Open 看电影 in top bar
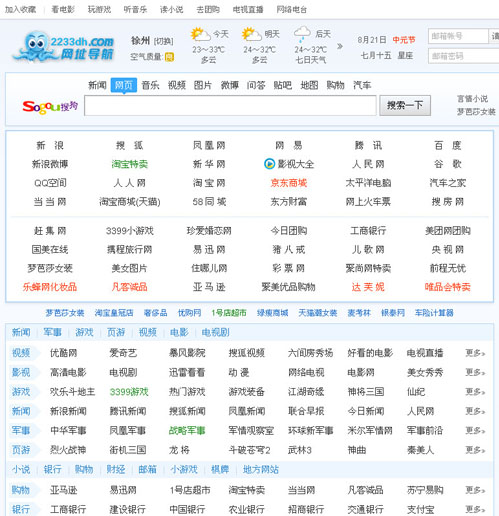 tap(63, 9)
